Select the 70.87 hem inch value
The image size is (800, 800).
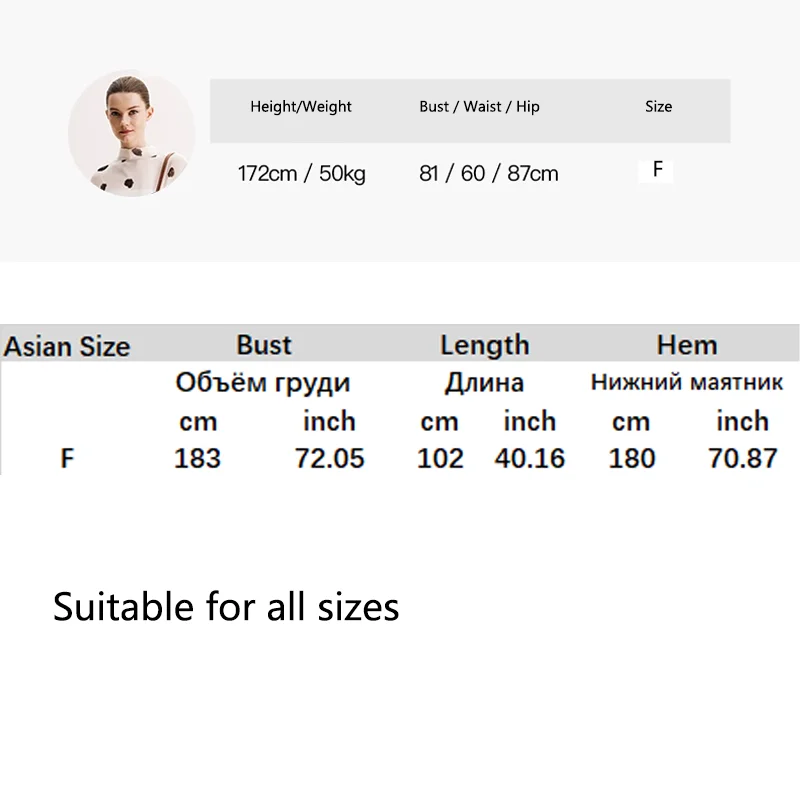point(742,459)
